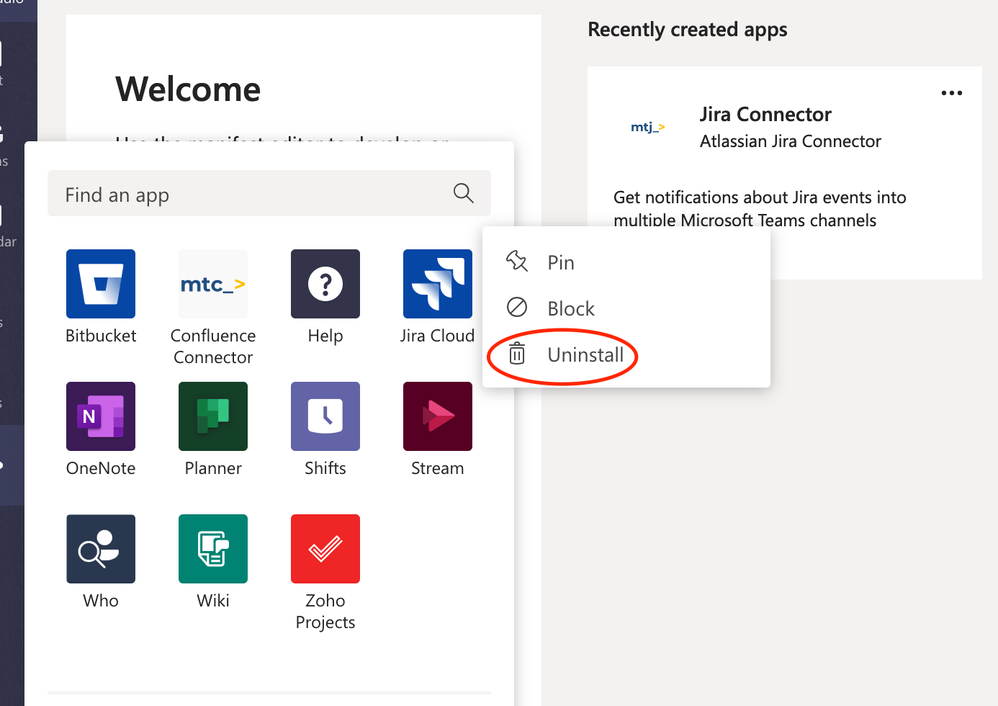Screen dimensions: 998x706
Task: Open the Jira Connector app title
Action: 765,115
